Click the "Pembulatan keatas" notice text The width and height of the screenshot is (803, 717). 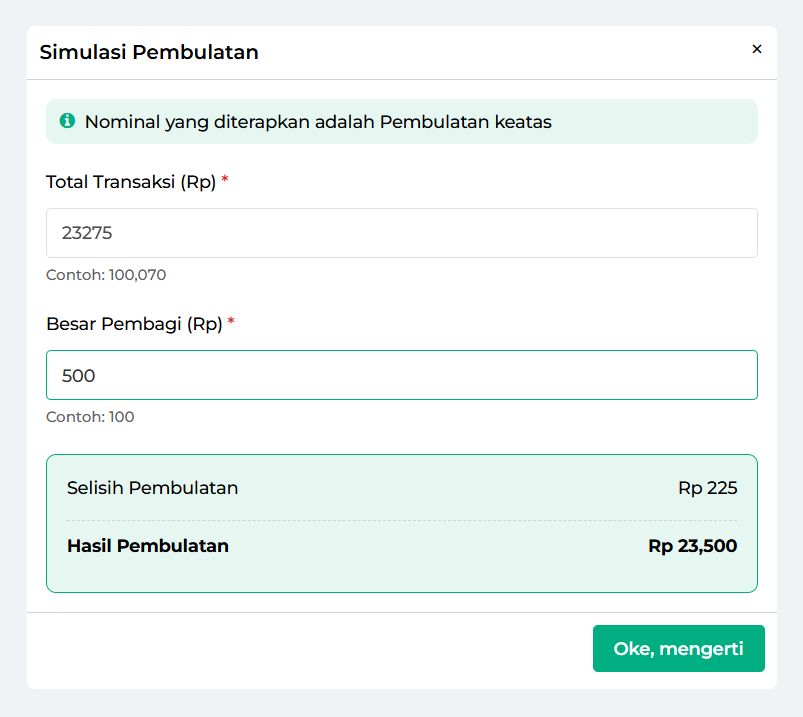point(318,122)
